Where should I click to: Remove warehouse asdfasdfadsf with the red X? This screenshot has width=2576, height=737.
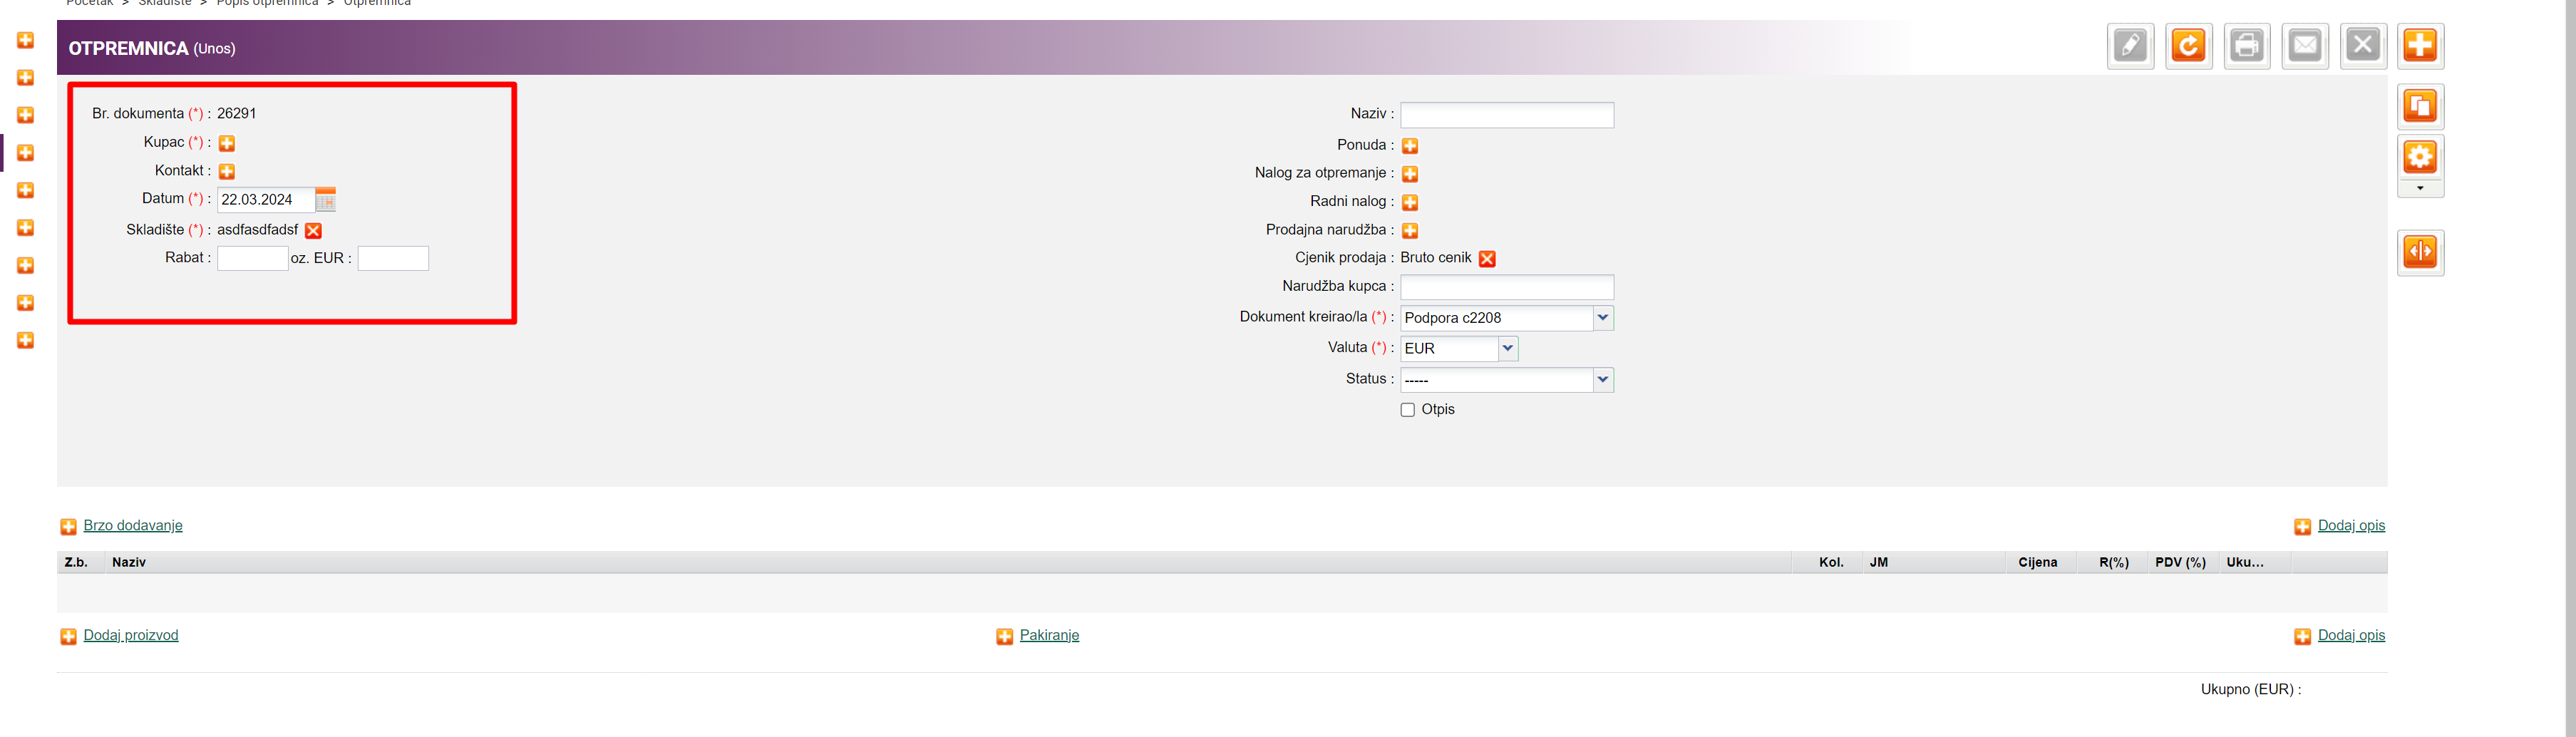point(313,231)
